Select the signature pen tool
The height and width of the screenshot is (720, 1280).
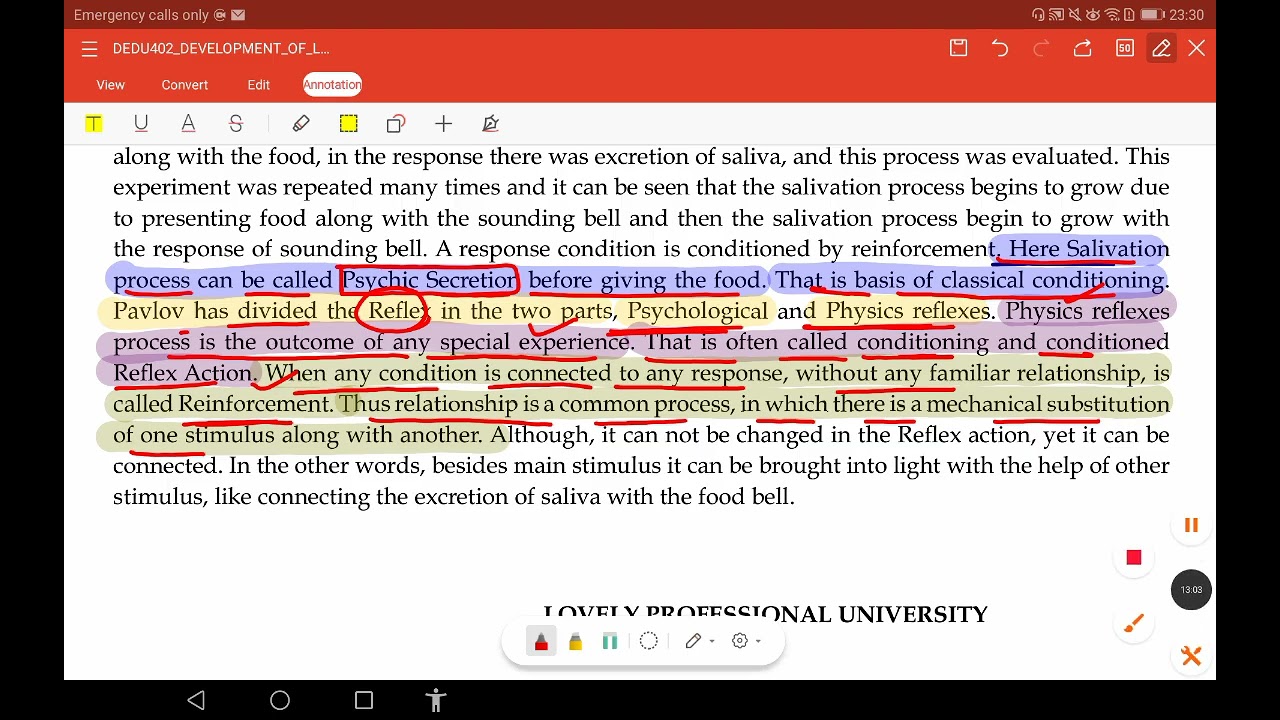491,124
